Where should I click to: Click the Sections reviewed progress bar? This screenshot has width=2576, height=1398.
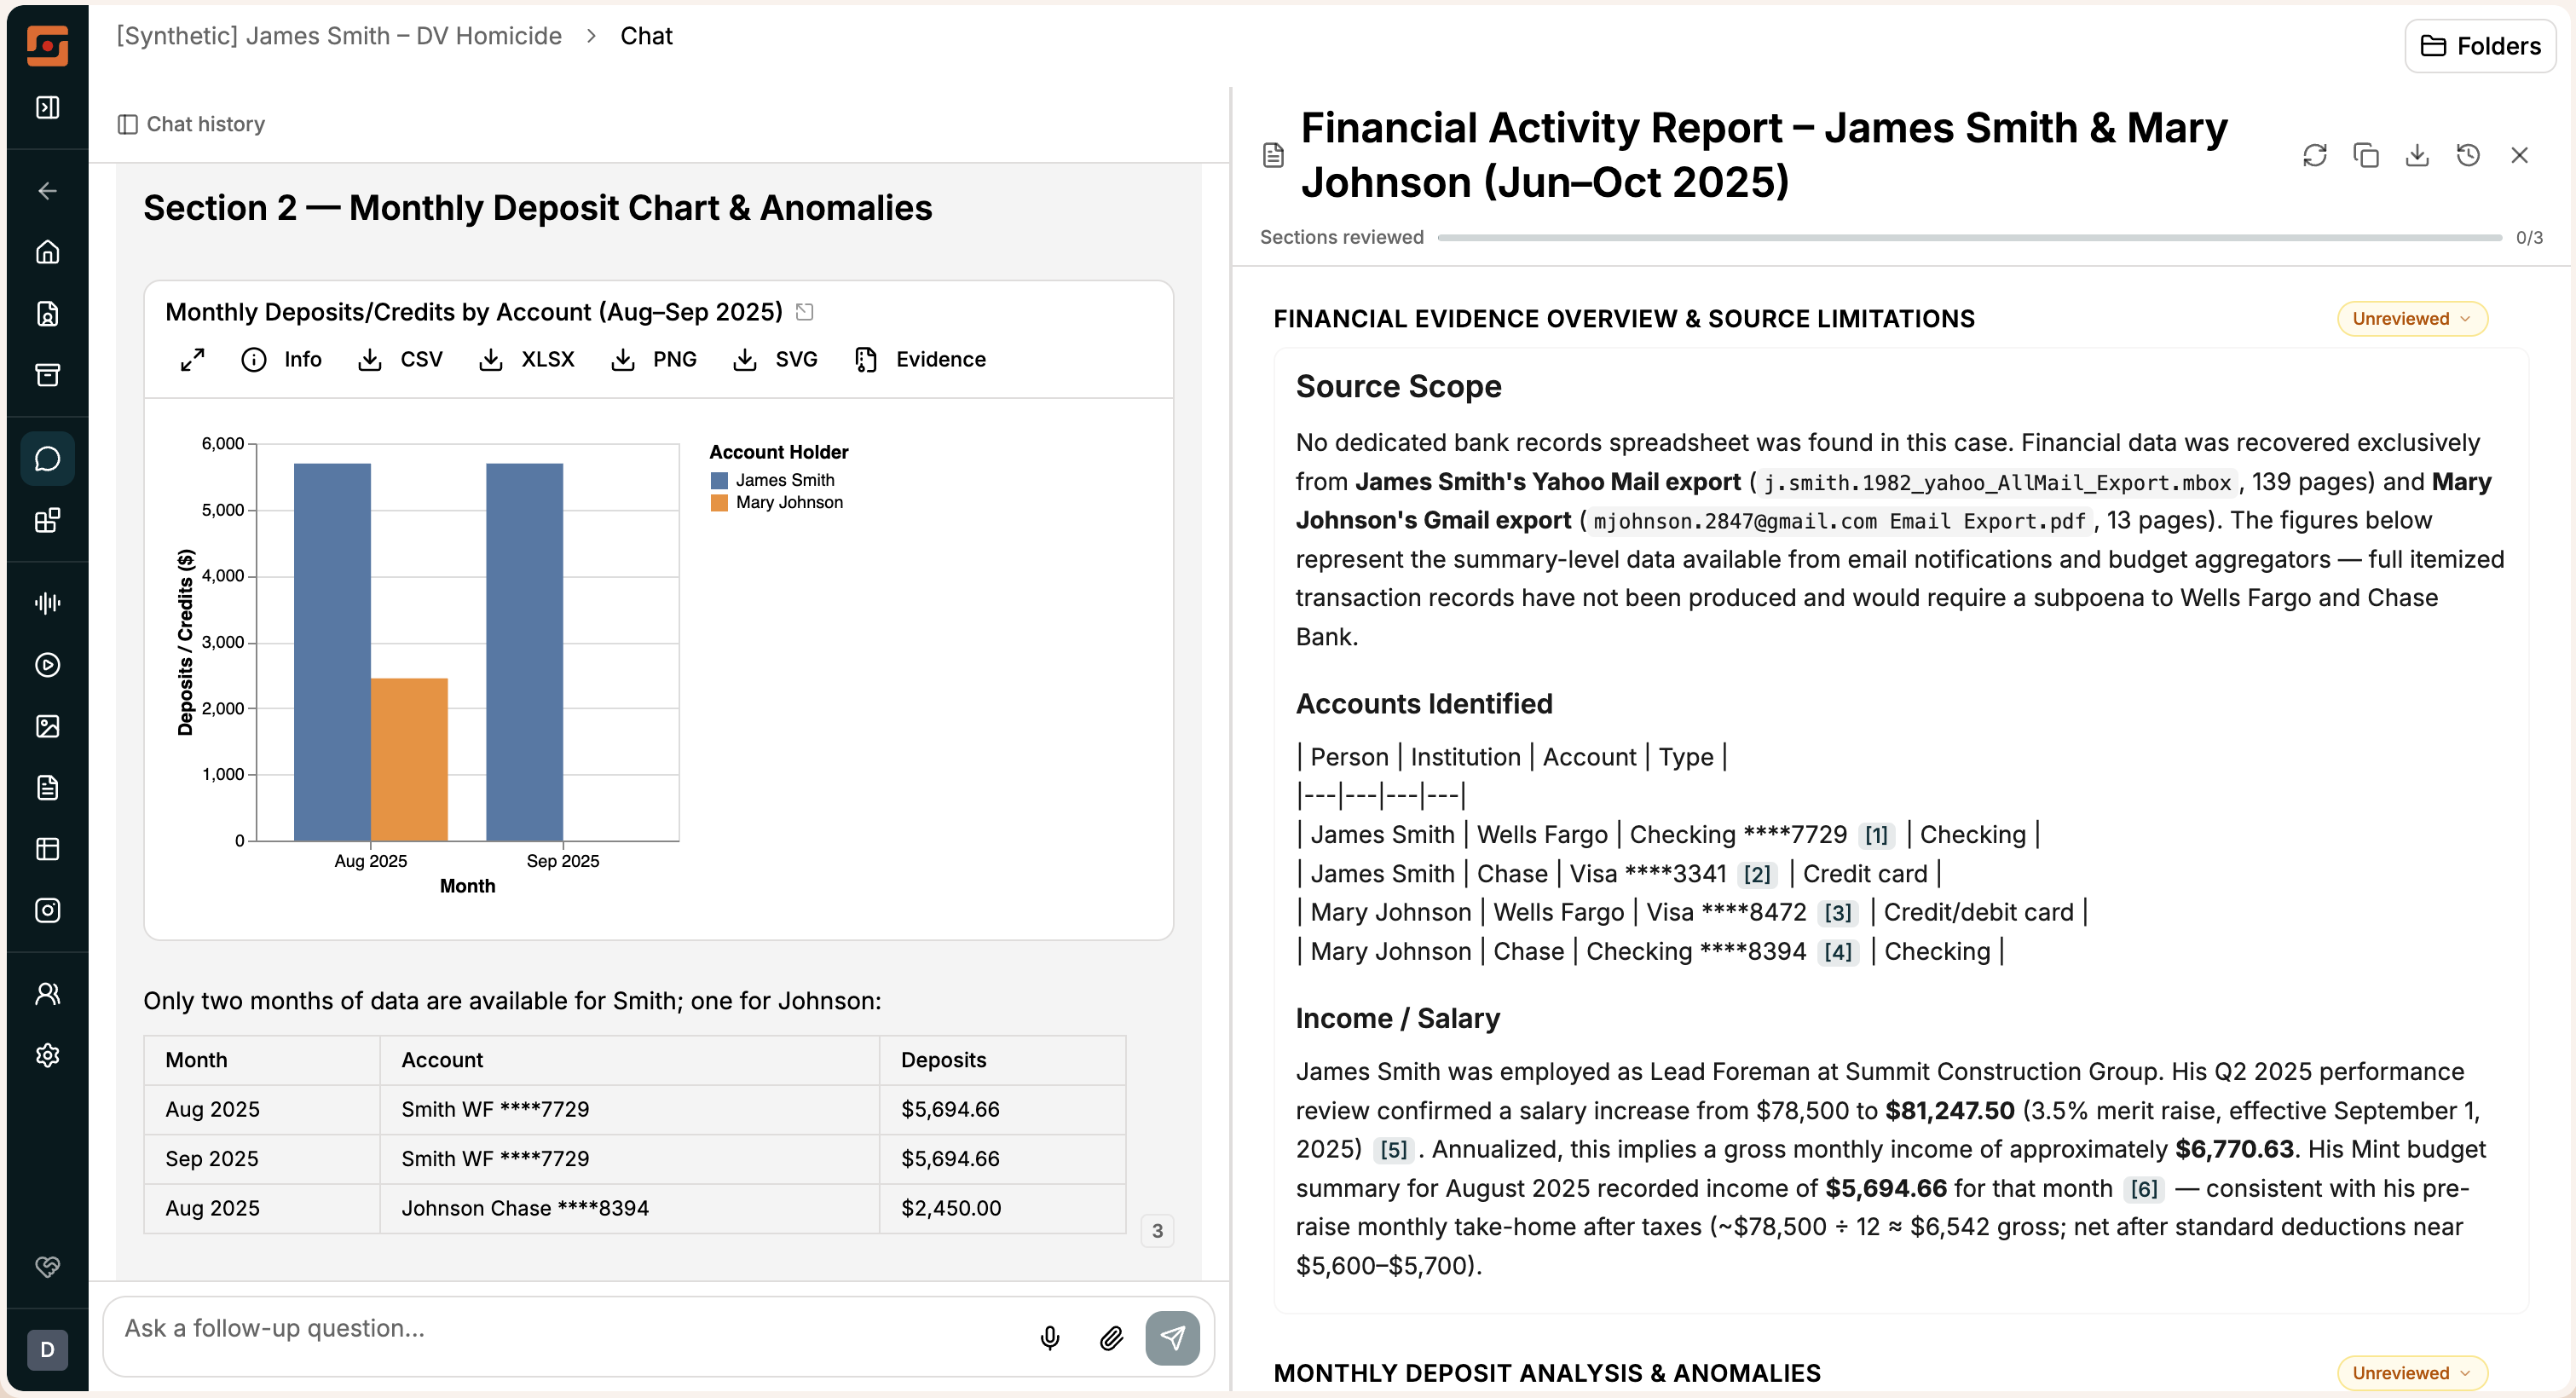pyautogui.click(x=1969, y=238)
